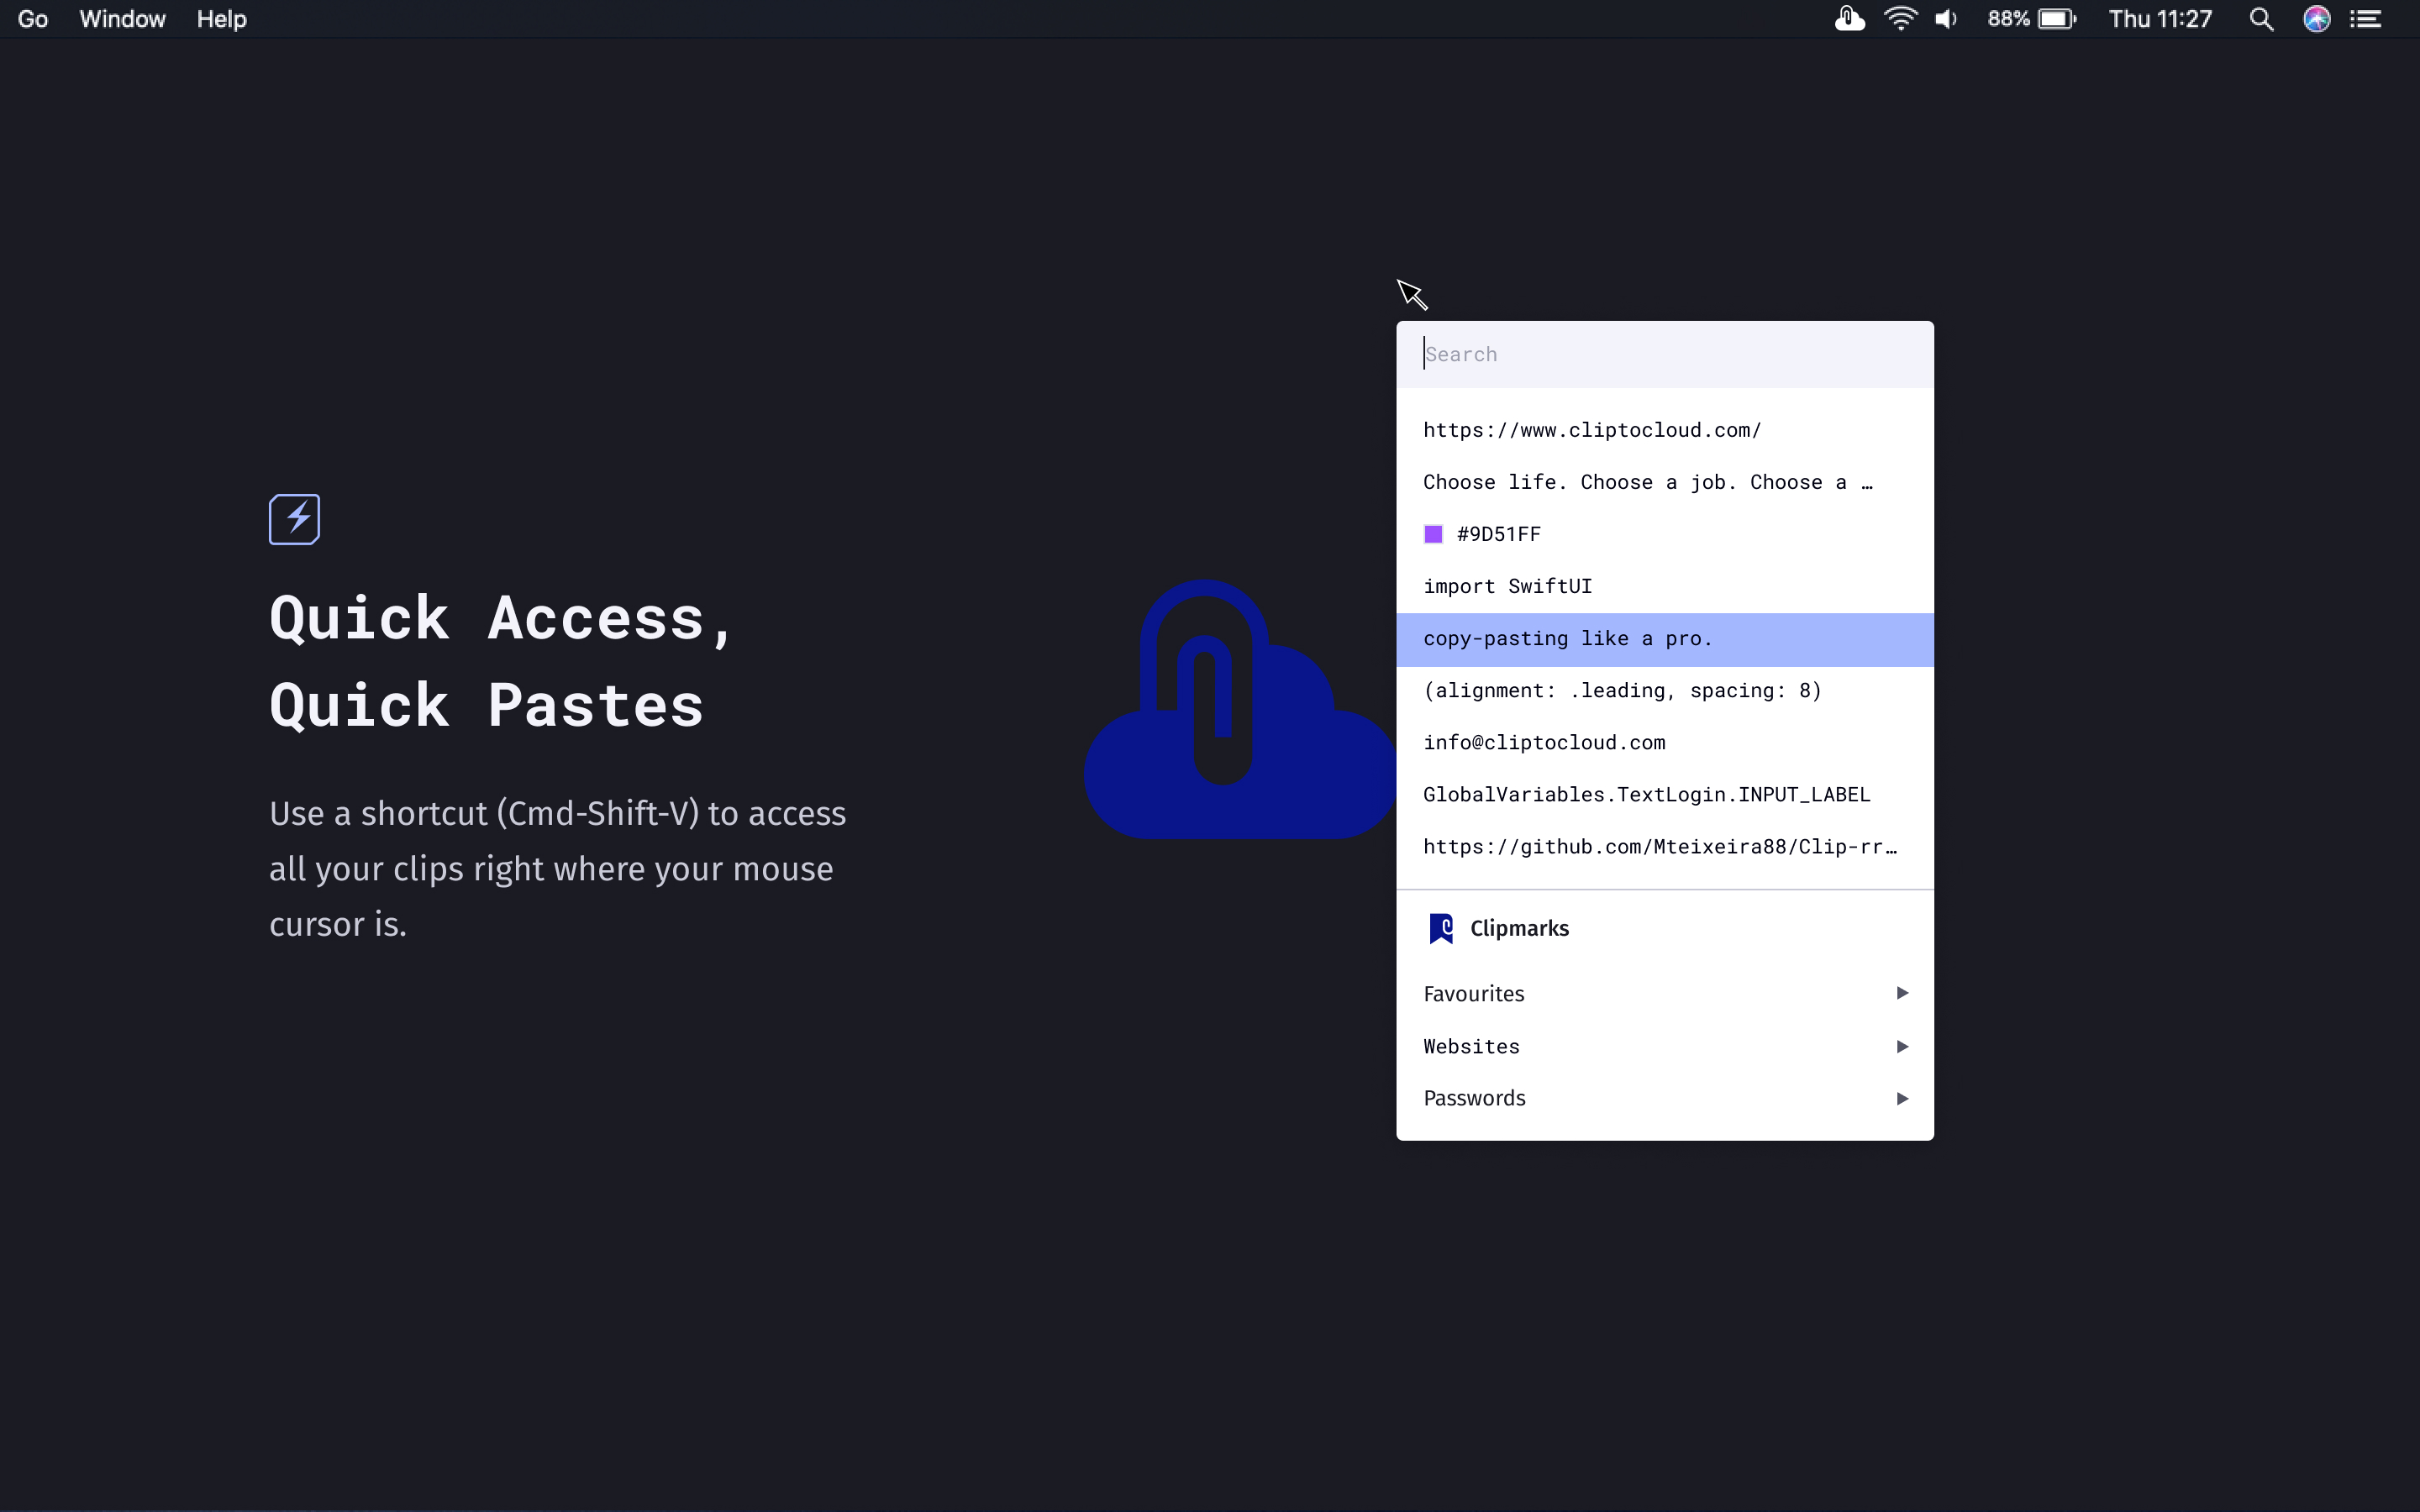Viewport: 2420px width, 1512px height.
Task: Select the 'Choose life' text clip
Action: tap(1665, 482)
